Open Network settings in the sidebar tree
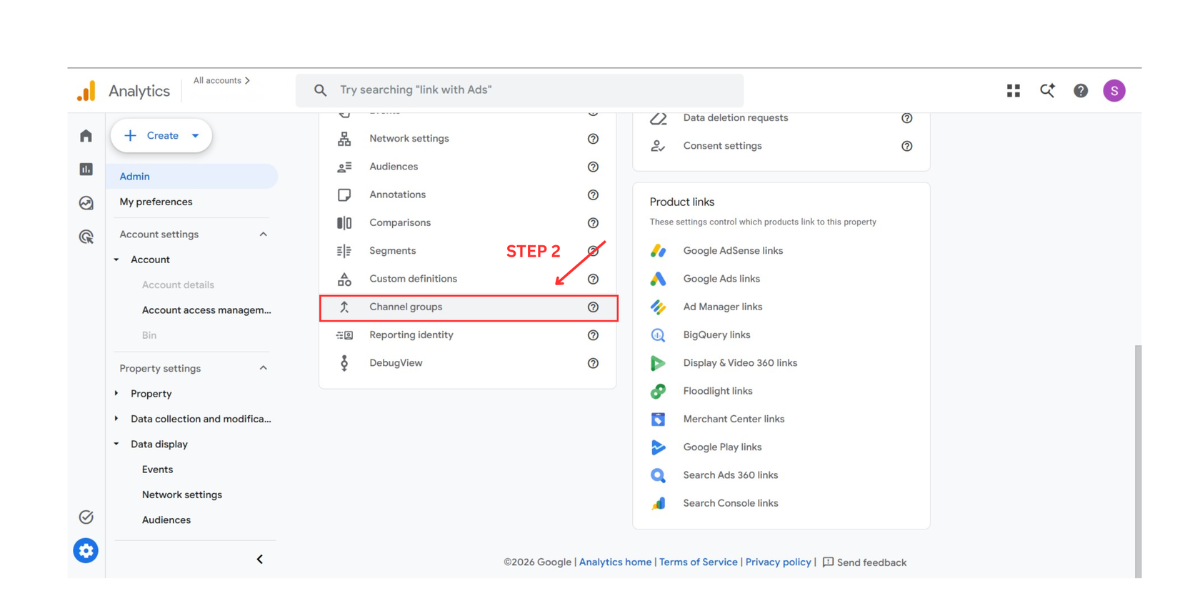Viewport: 1200px width, 600px height. [182, 495]
